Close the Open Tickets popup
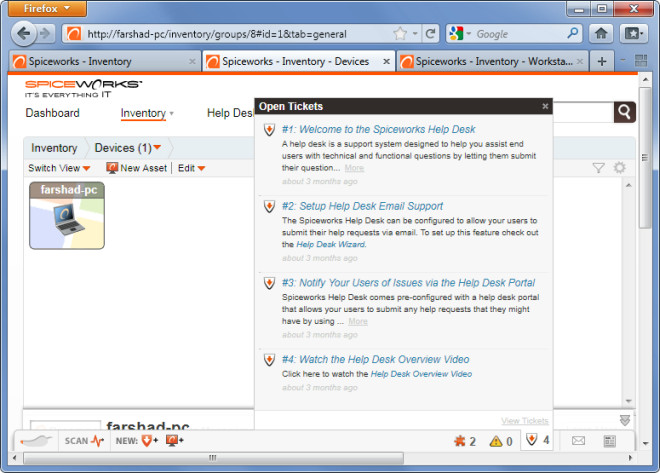The height and width of the screenshot is (473, 660). coord(545,106)
